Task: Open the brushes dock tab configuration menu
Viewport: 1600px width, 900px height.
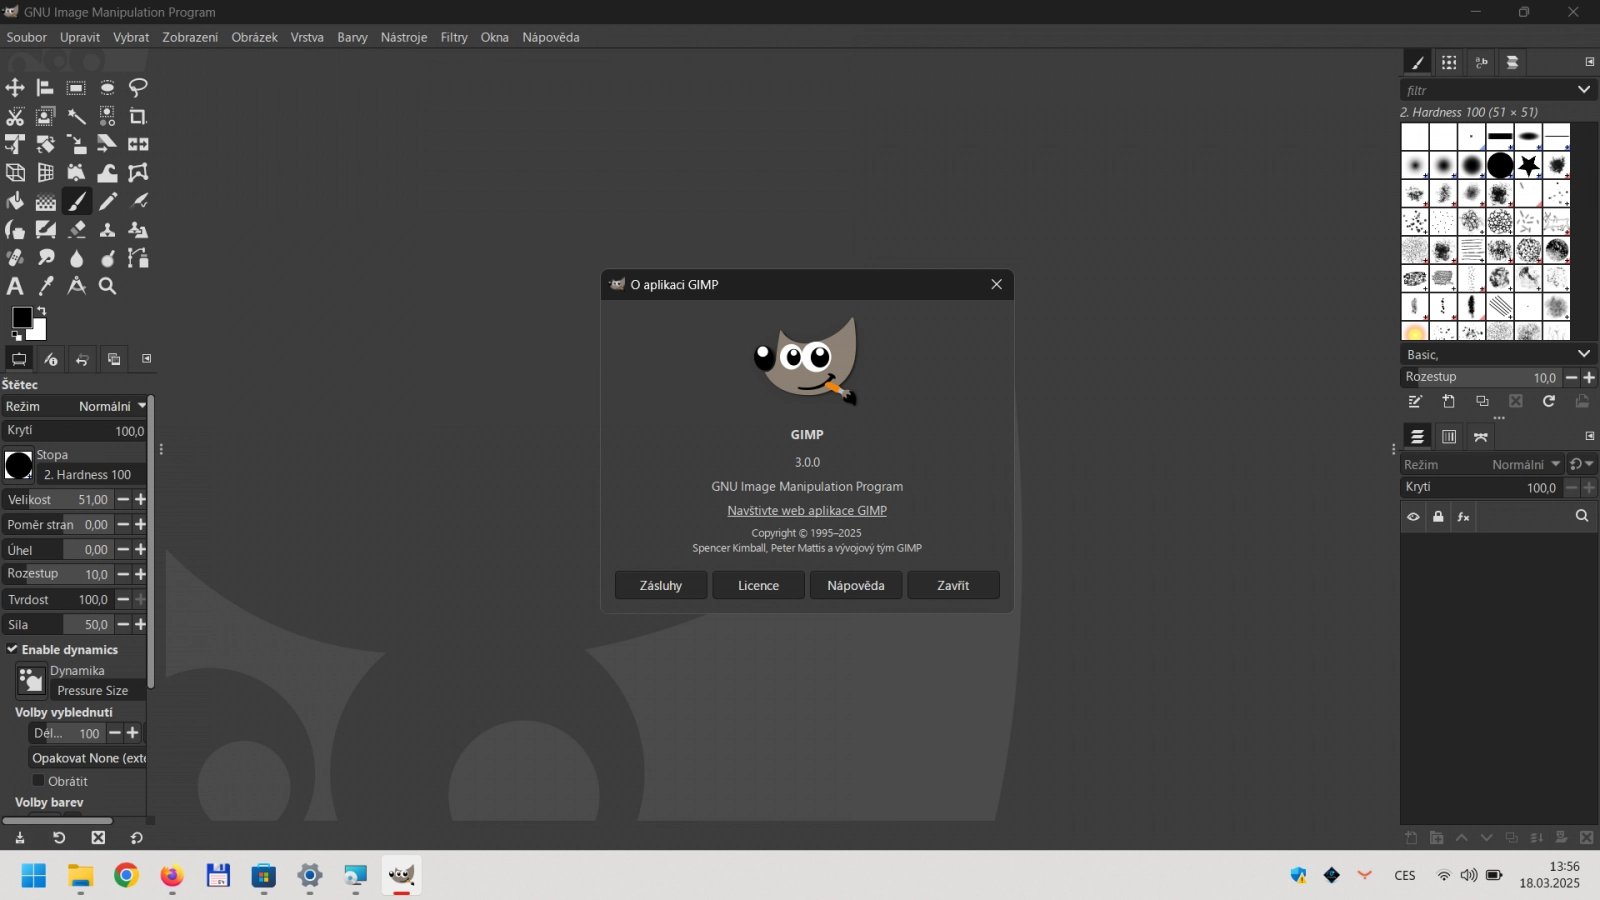Action: [x=1589, y=62]
